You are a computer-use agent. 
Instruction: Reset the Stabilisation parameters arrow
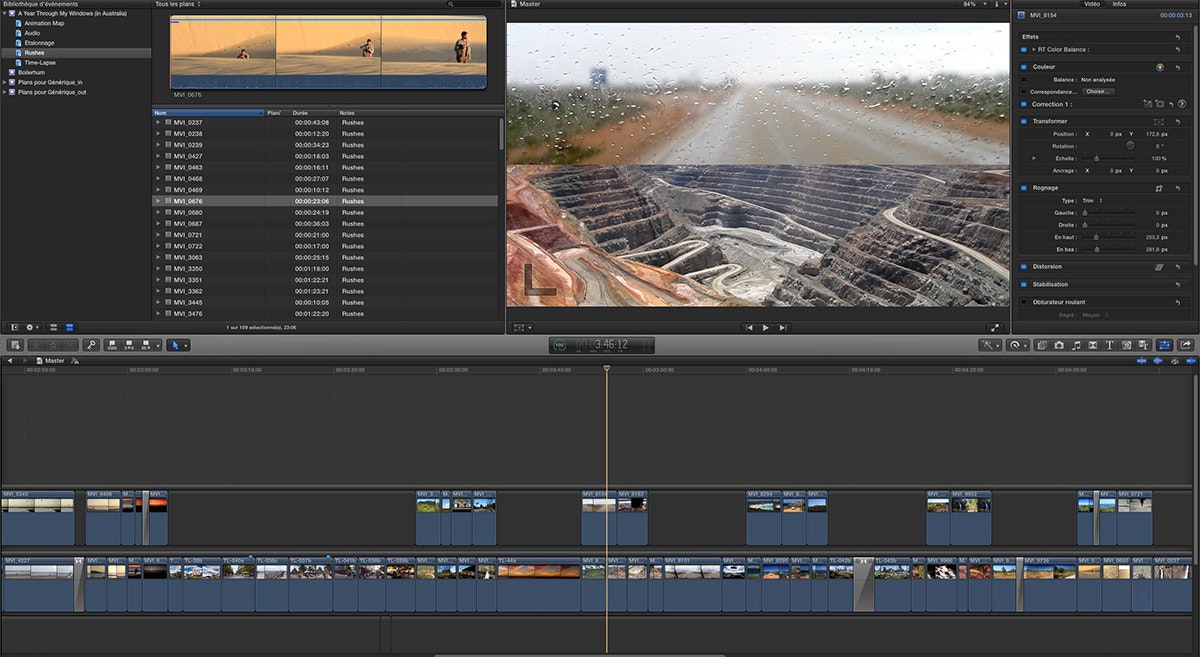(x=1178, y=284)
